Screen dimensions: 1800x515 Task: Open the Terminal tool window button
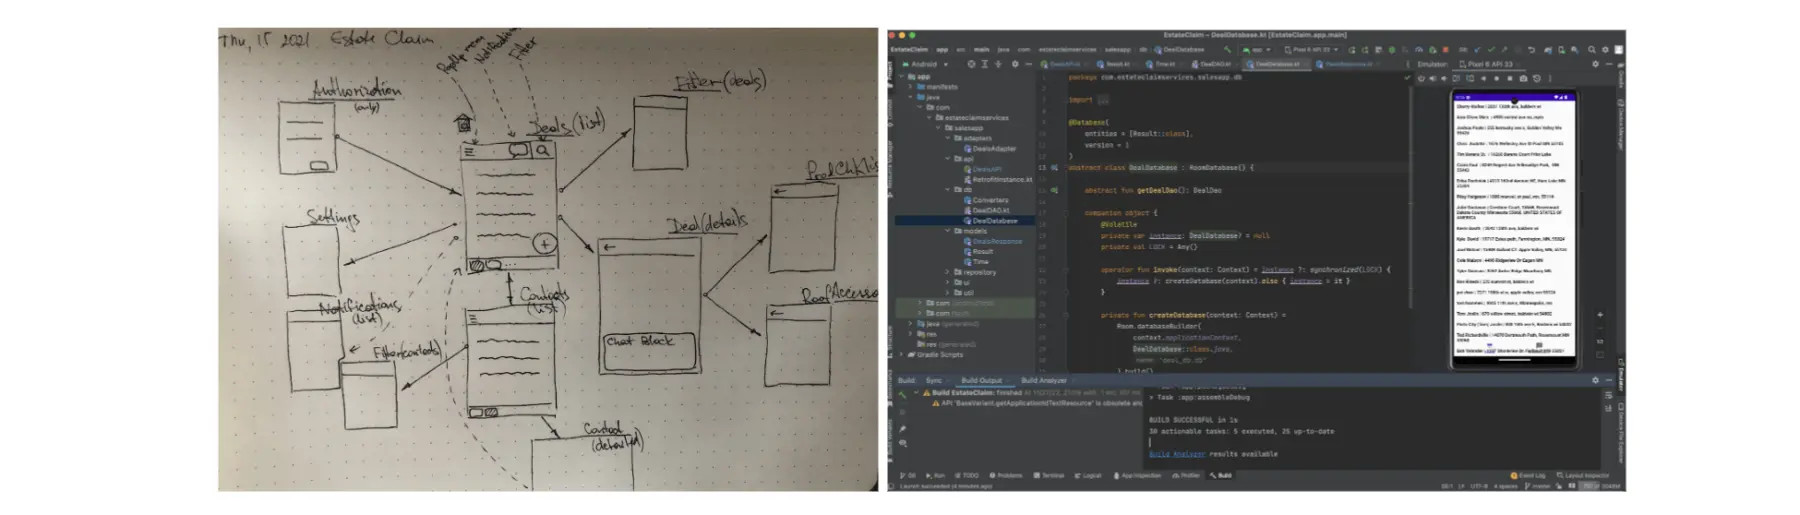click(1049, 475)
